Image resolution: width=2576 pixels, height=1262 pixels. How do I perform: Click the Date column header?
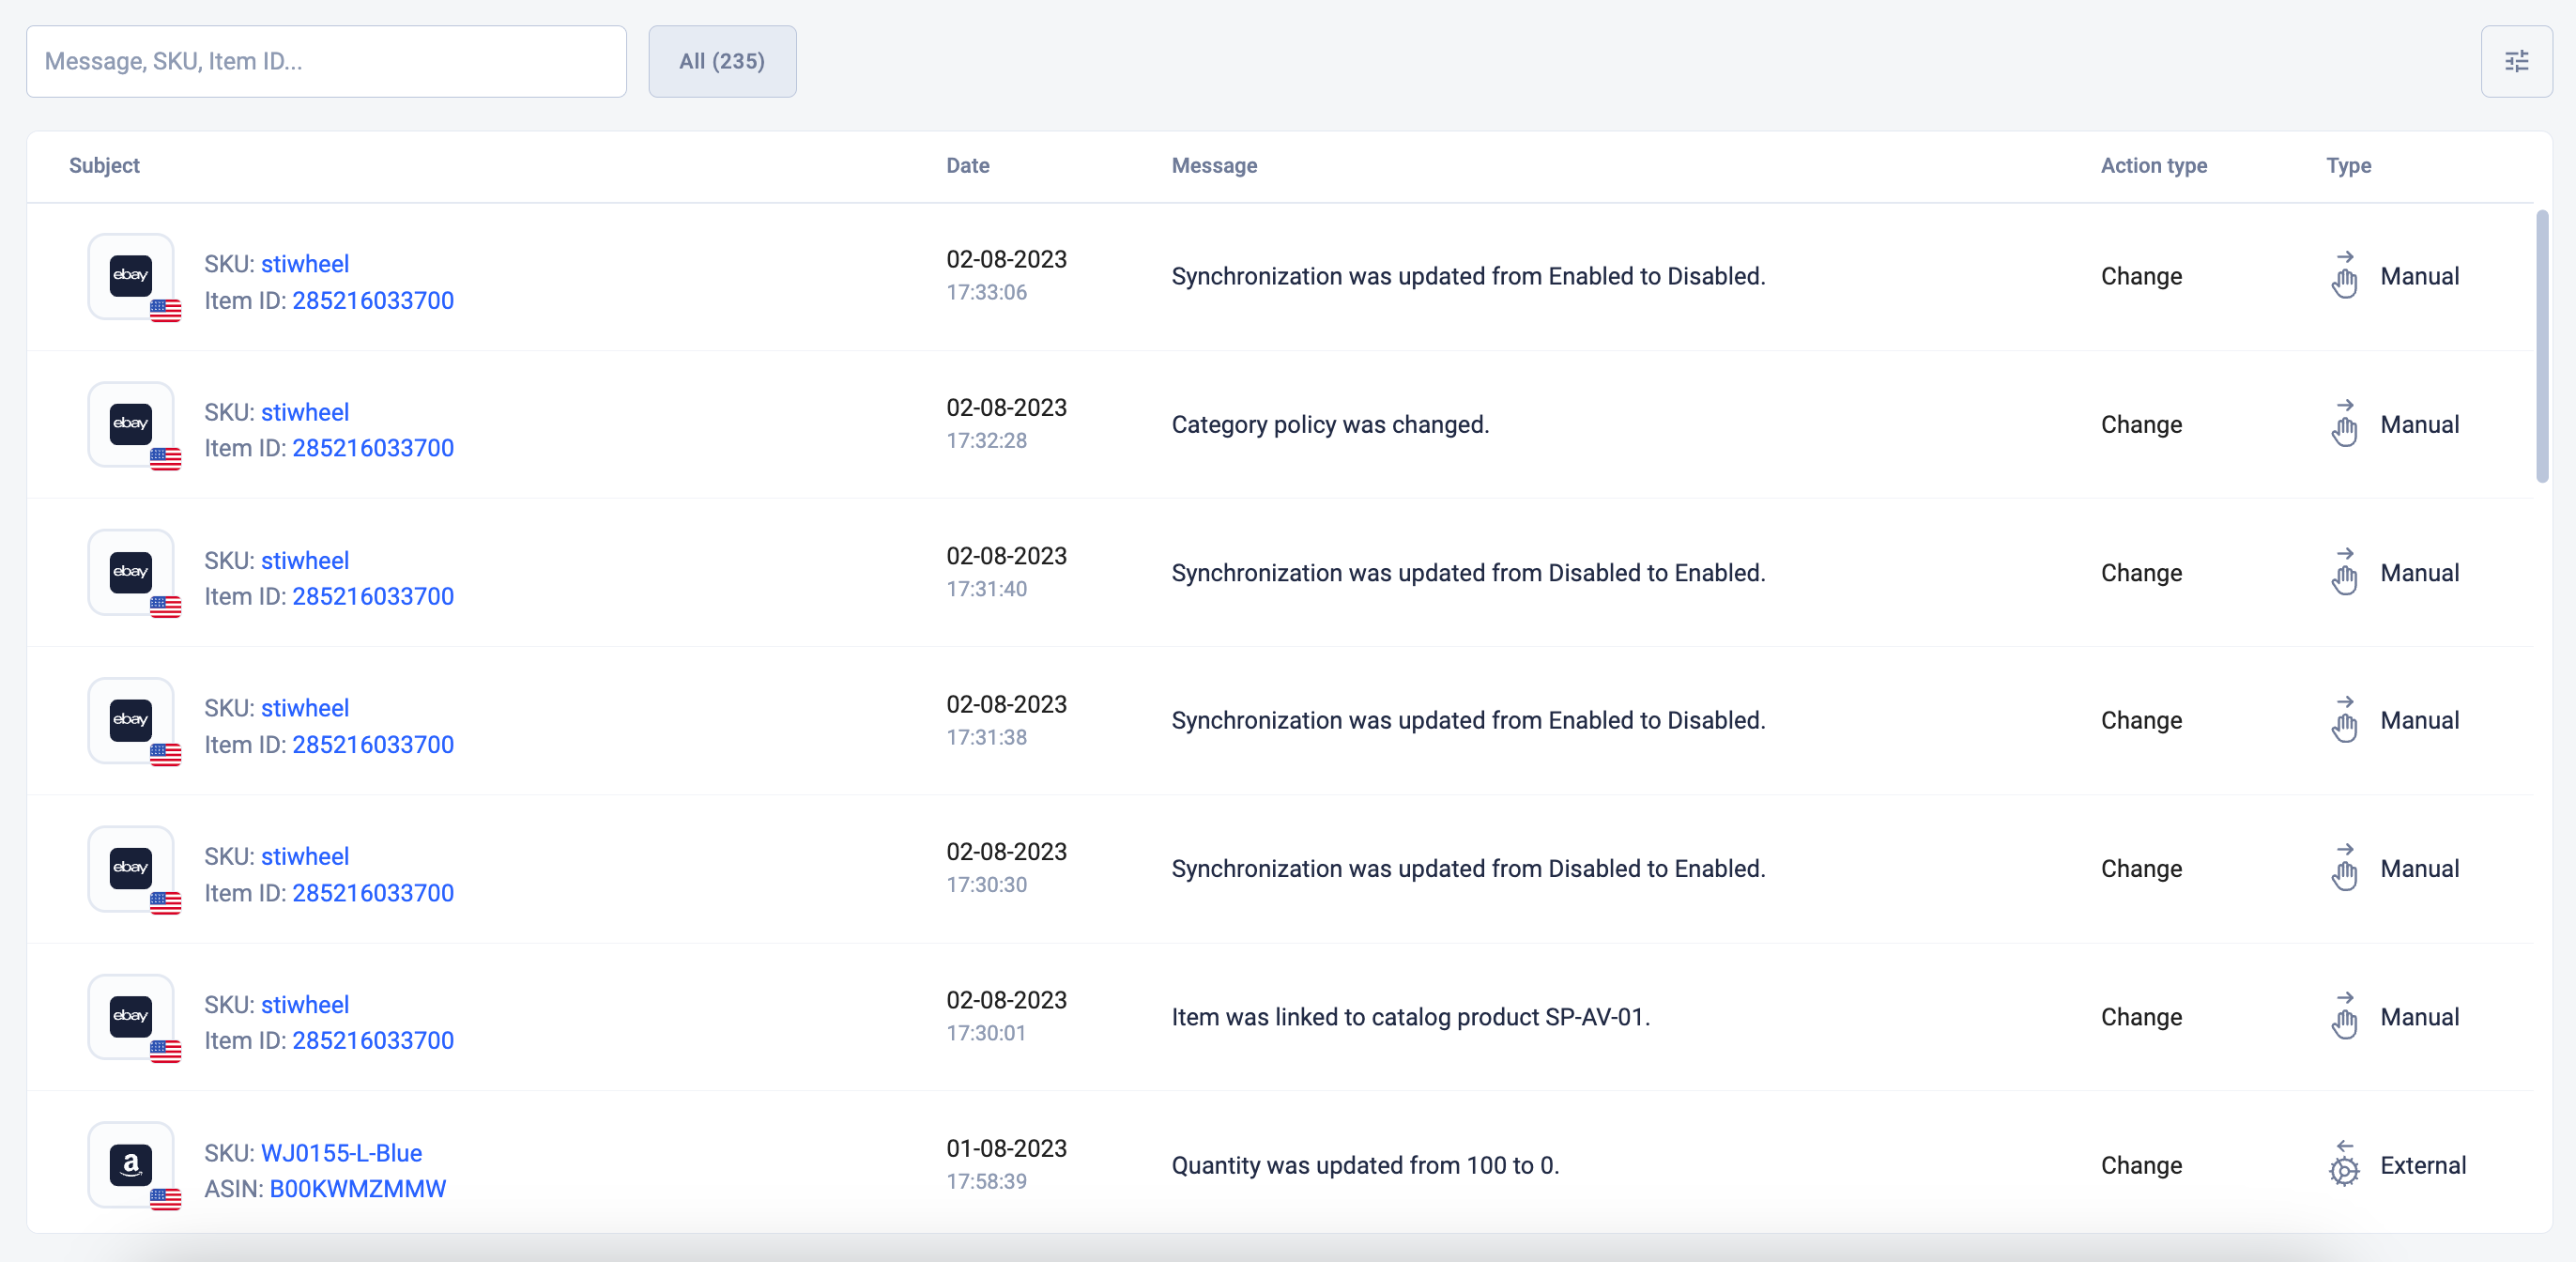(x=967, y=166)
